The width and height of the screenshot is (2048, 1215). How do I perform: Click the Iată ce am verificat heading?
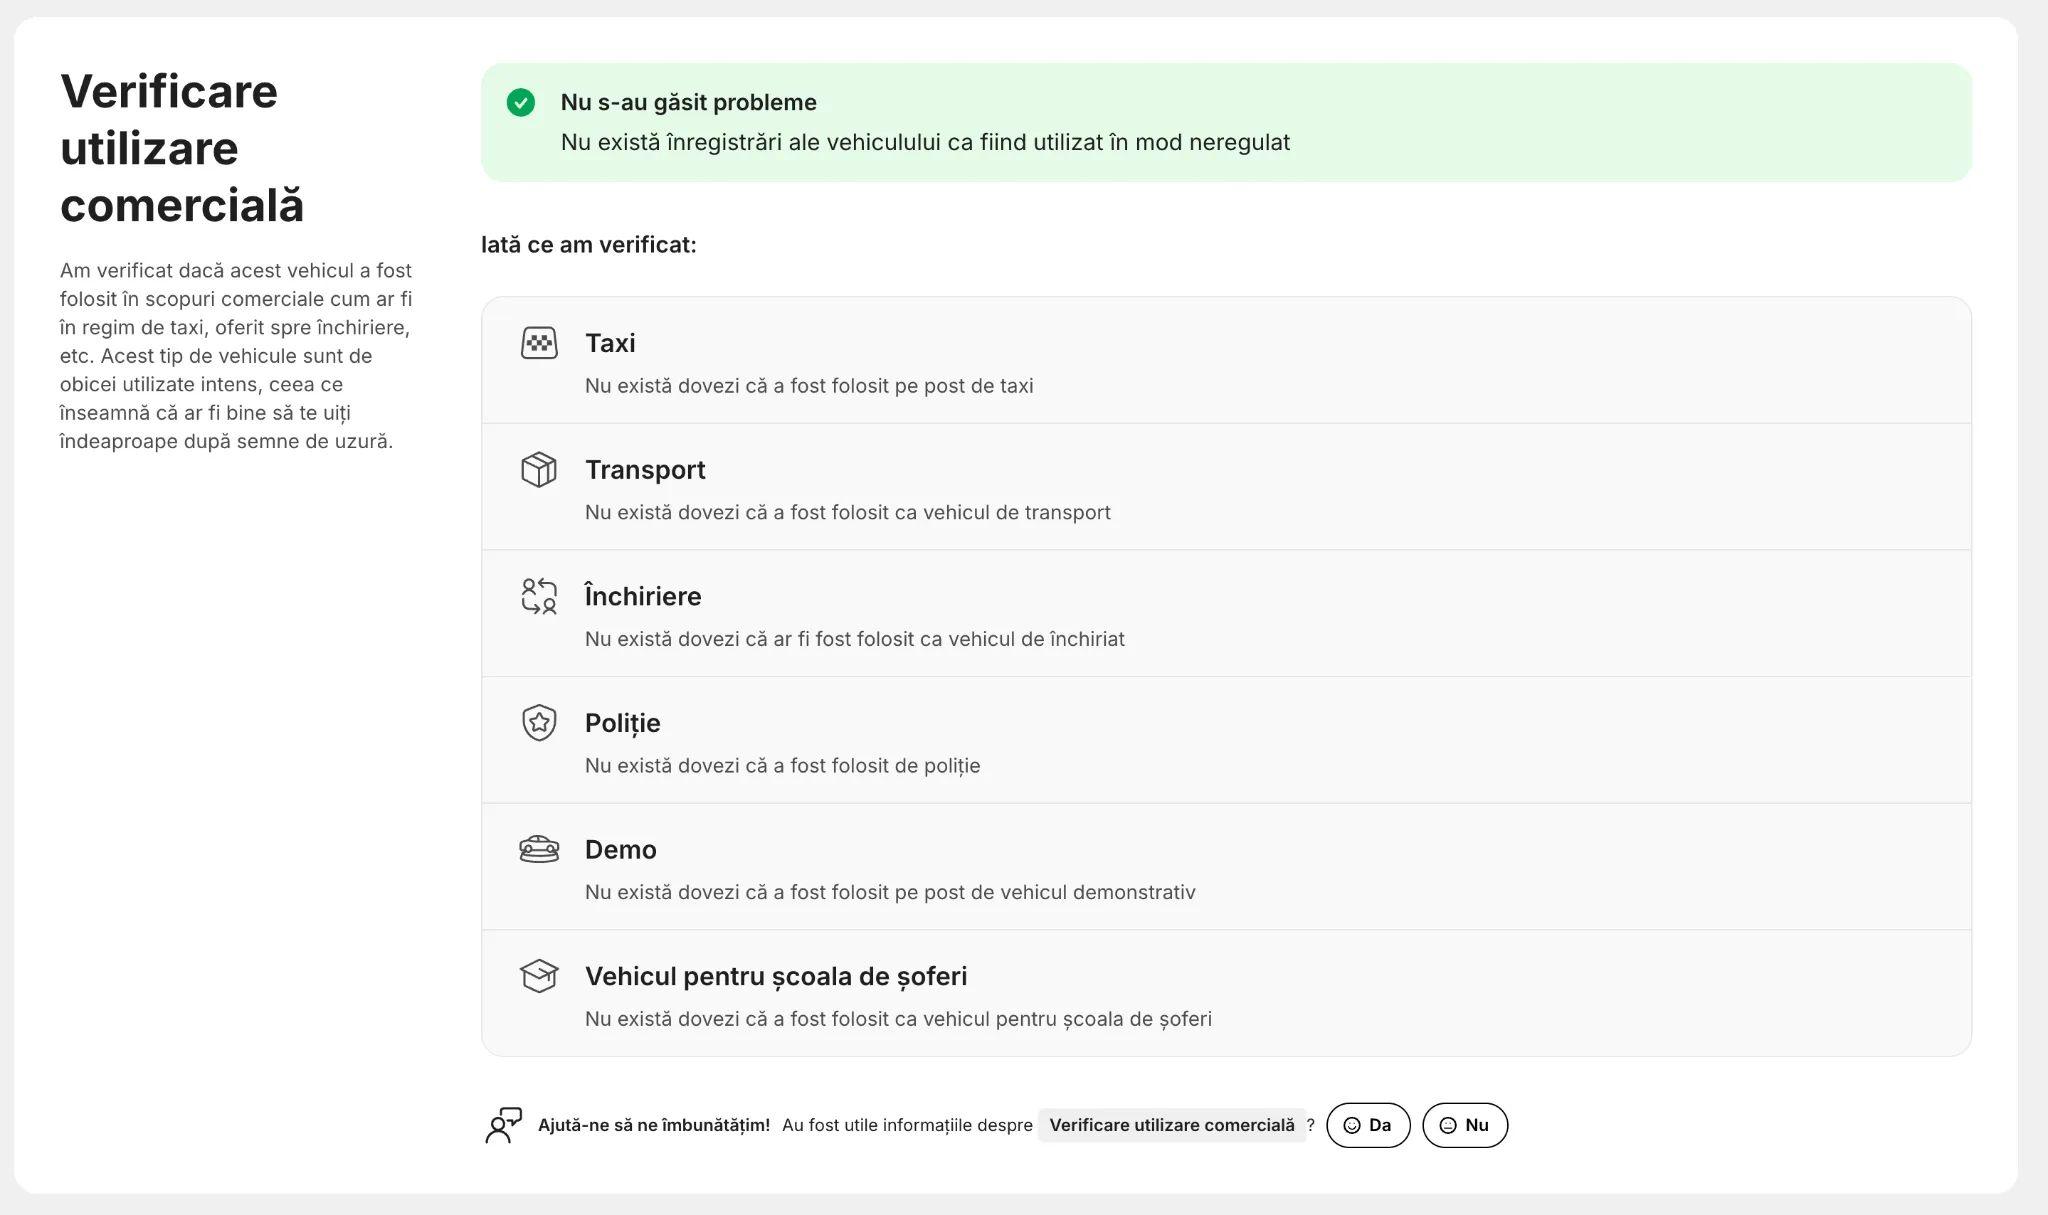click(x=589, y=244)
